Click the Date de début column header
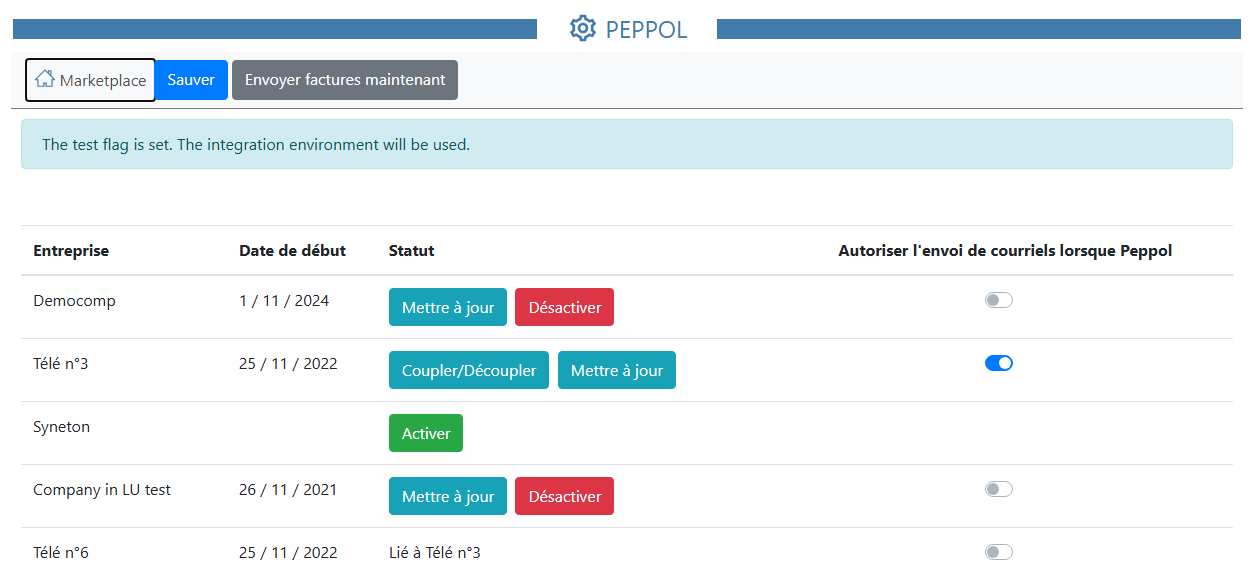 292,251
